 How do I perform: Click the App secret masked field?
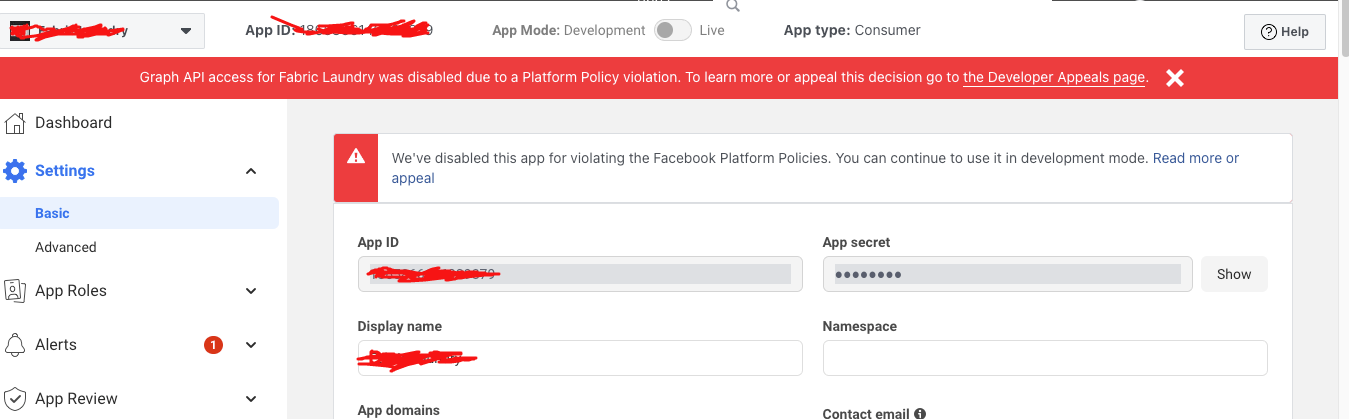tap(1007, 274)
